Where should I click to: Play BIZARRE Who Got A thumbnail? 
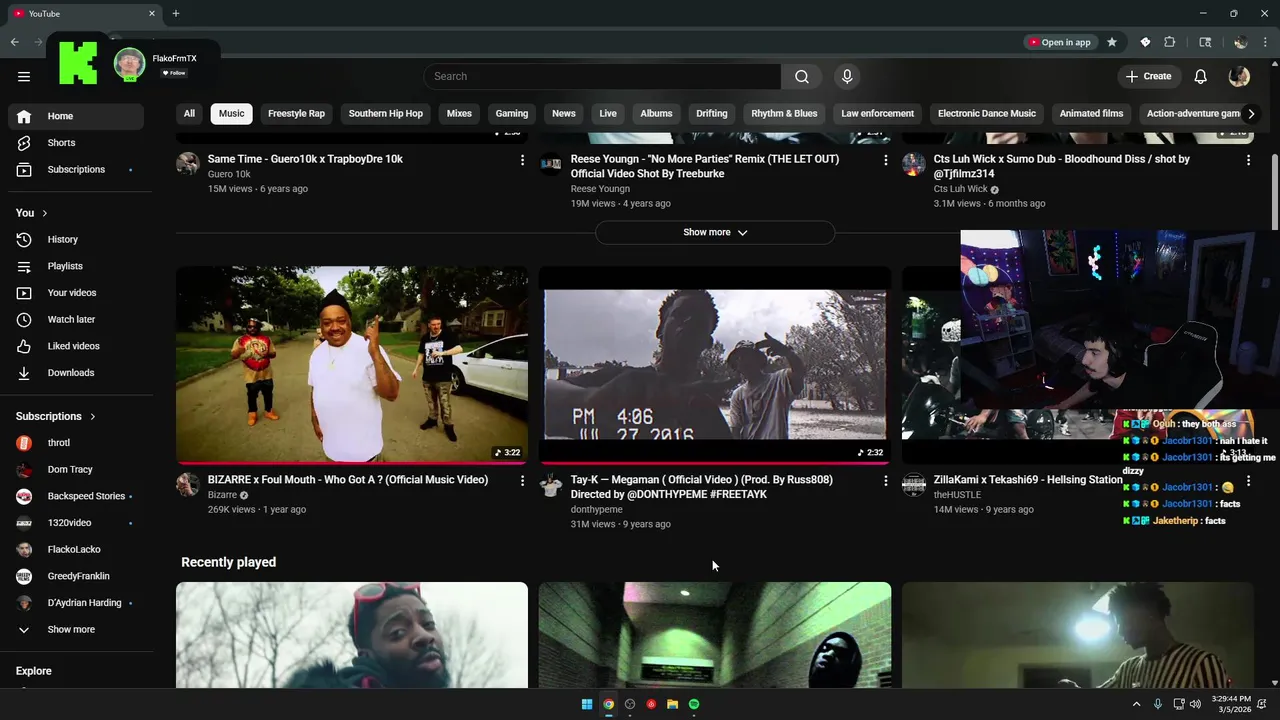352,365
